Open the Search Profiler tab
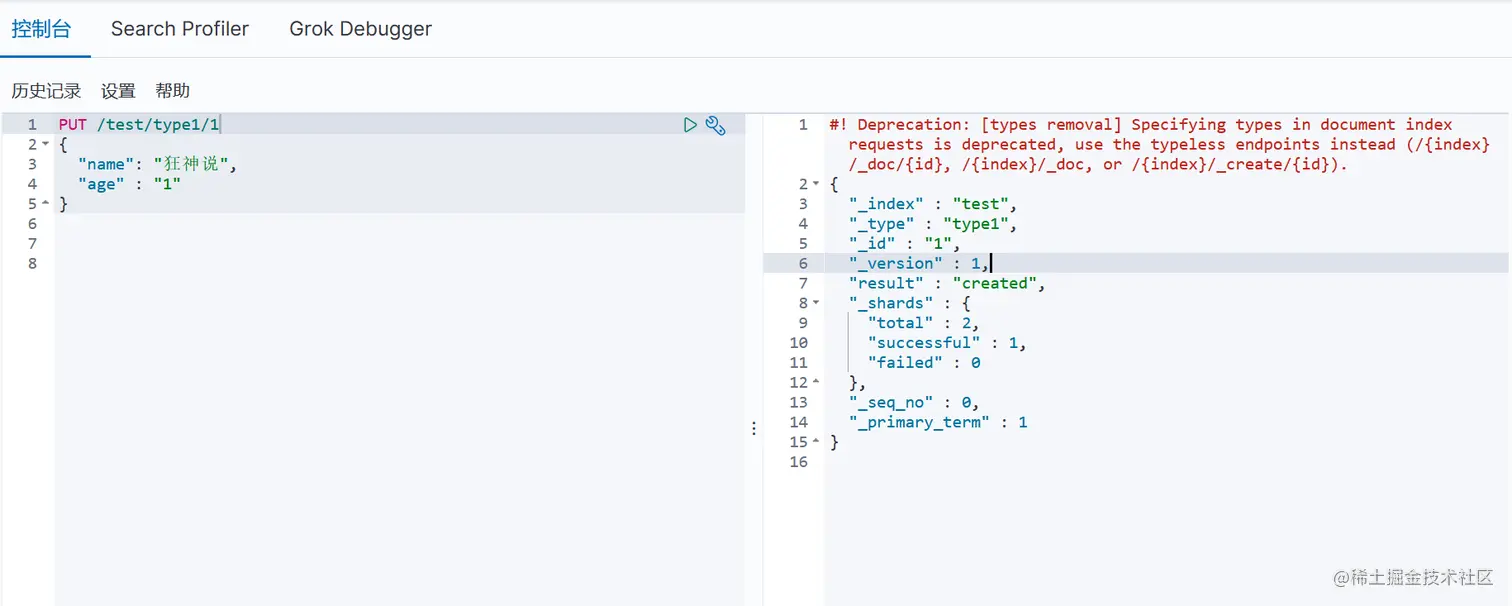1512x606 pixels. [x=180, y=29]
